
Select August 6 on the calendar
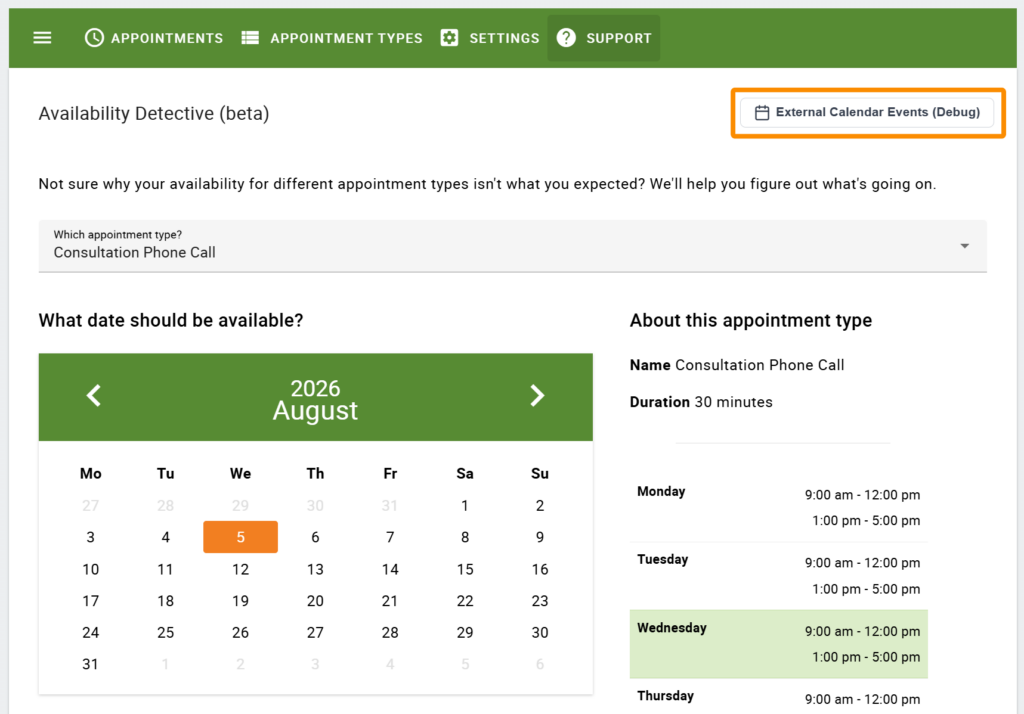click(315, 537)
